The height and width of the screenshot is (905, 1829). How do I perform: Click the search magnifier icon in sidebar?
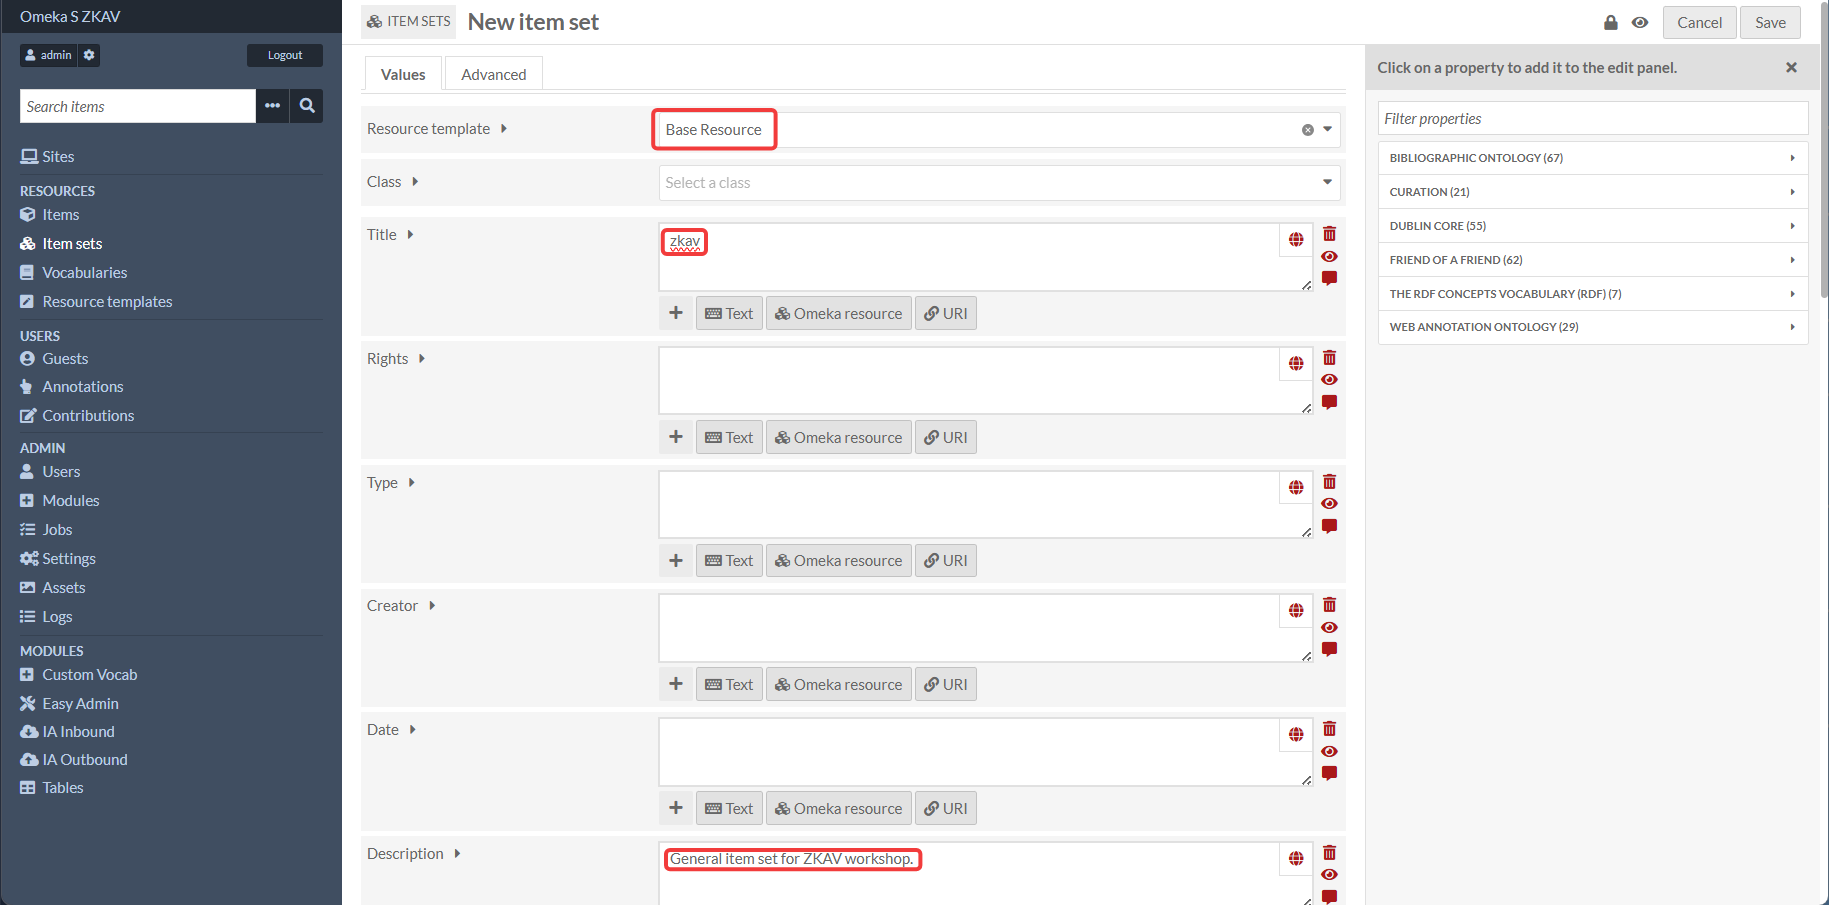click(x=307, y=106)
